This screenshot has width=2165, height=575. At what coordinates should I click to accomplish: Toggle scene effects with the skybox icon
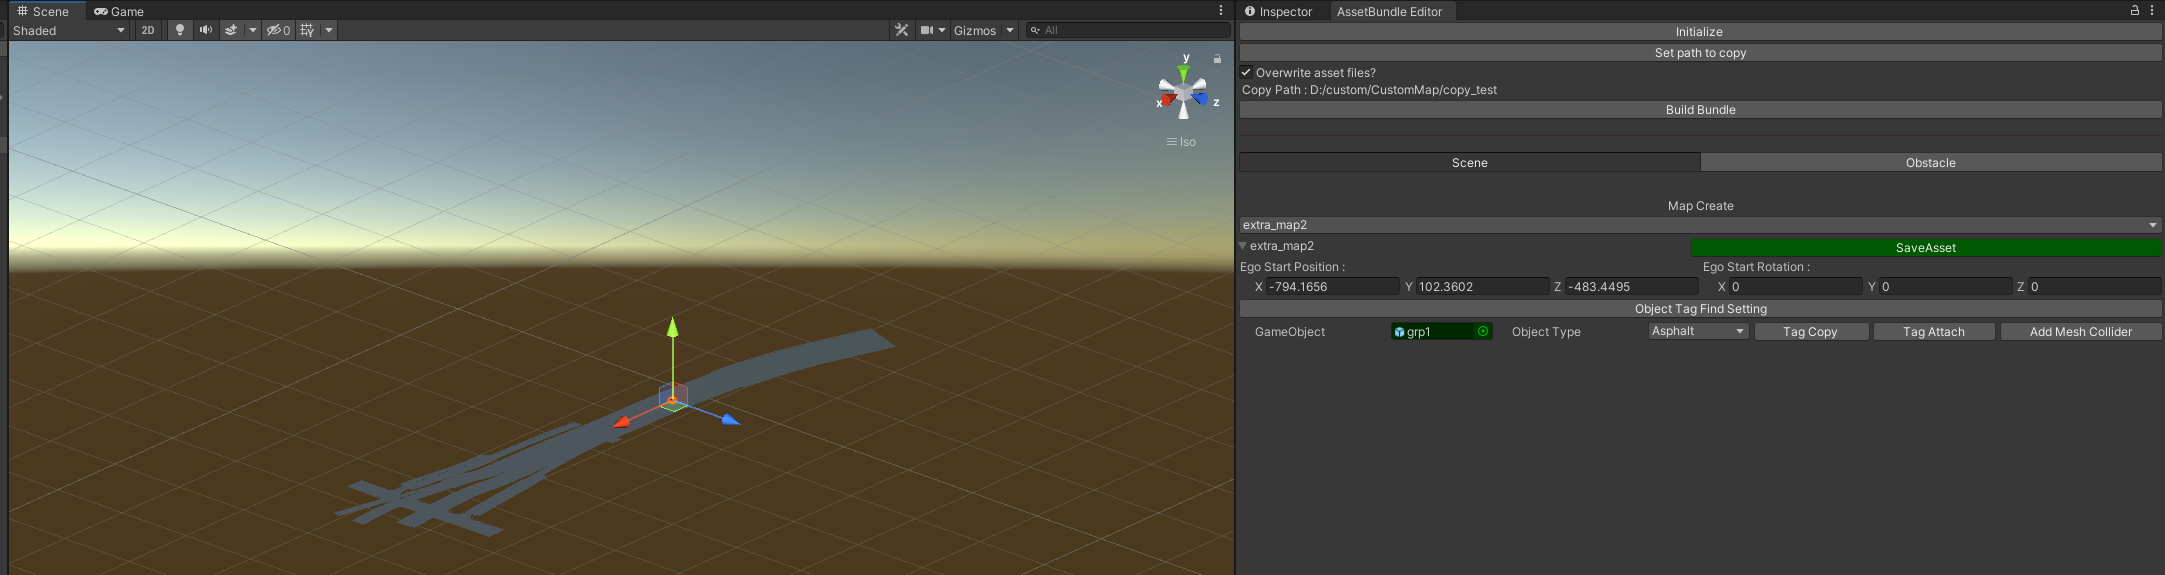click(x=232, y=30)
